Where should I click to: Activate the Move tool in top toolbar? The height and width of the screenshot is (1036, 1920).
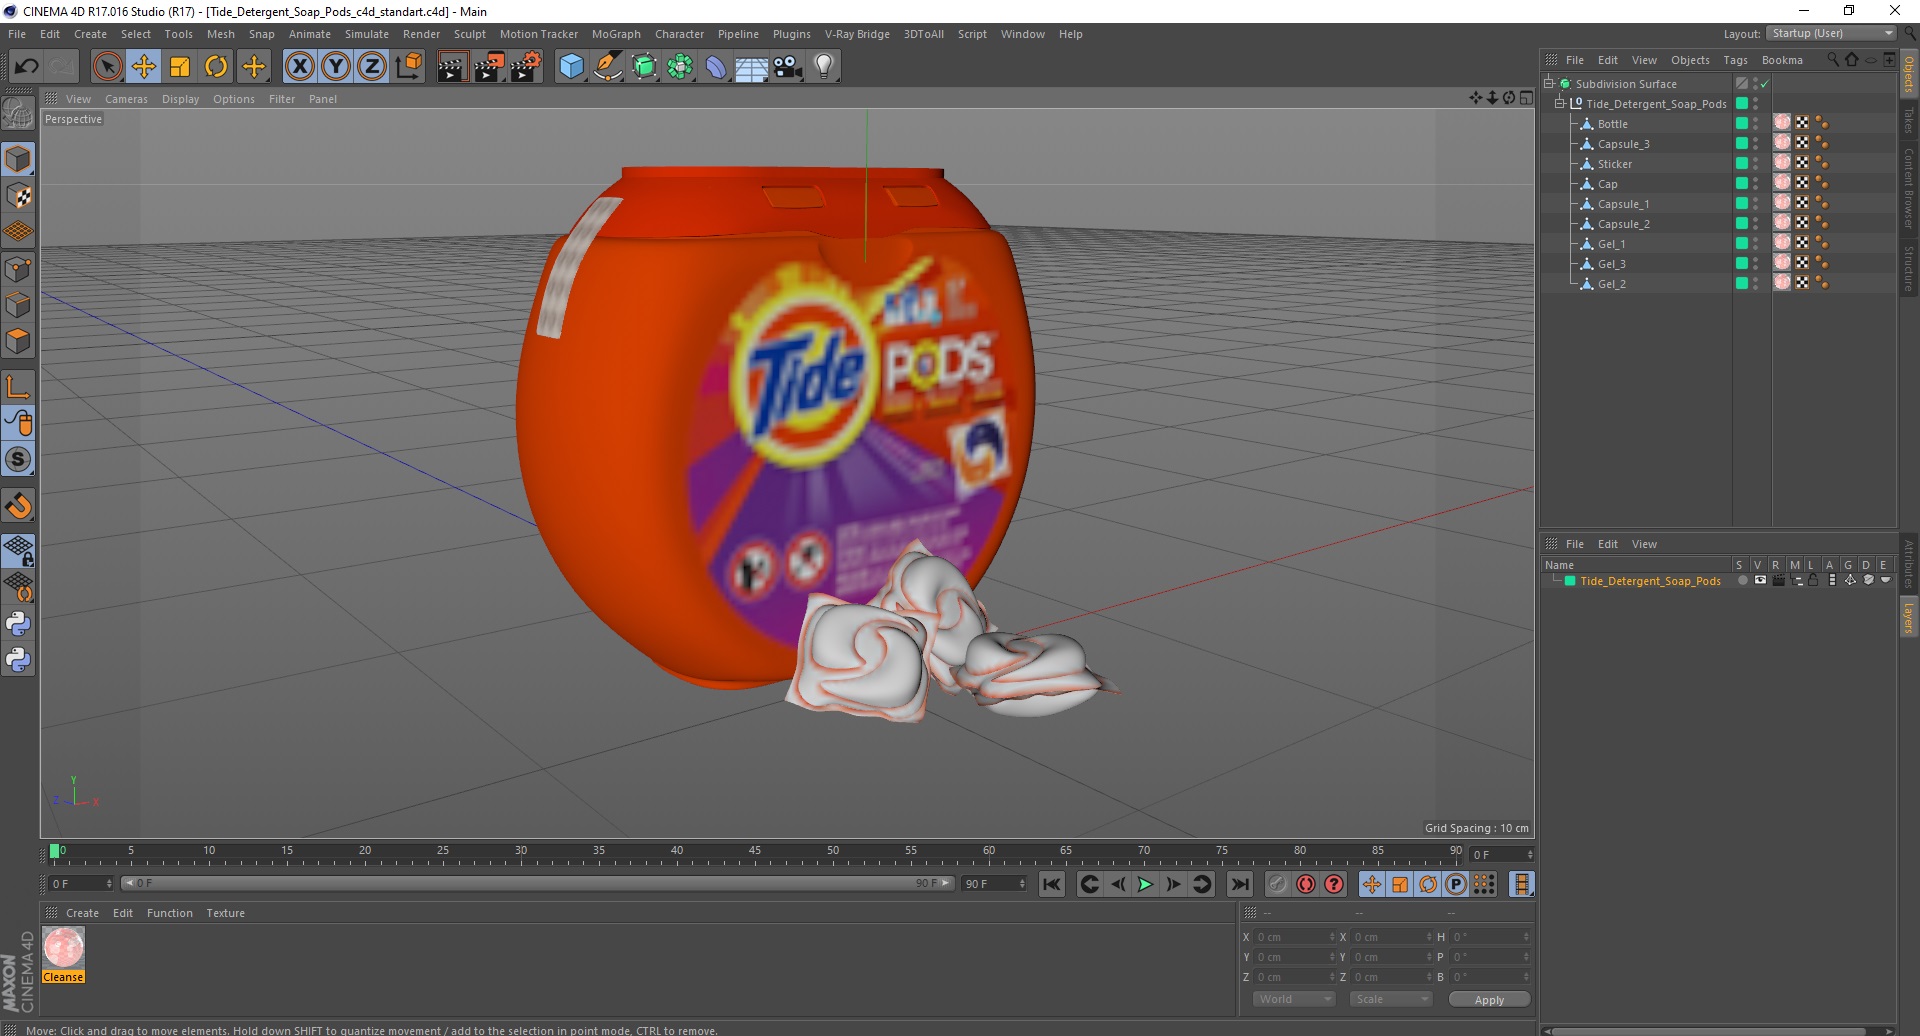(144, 67)
